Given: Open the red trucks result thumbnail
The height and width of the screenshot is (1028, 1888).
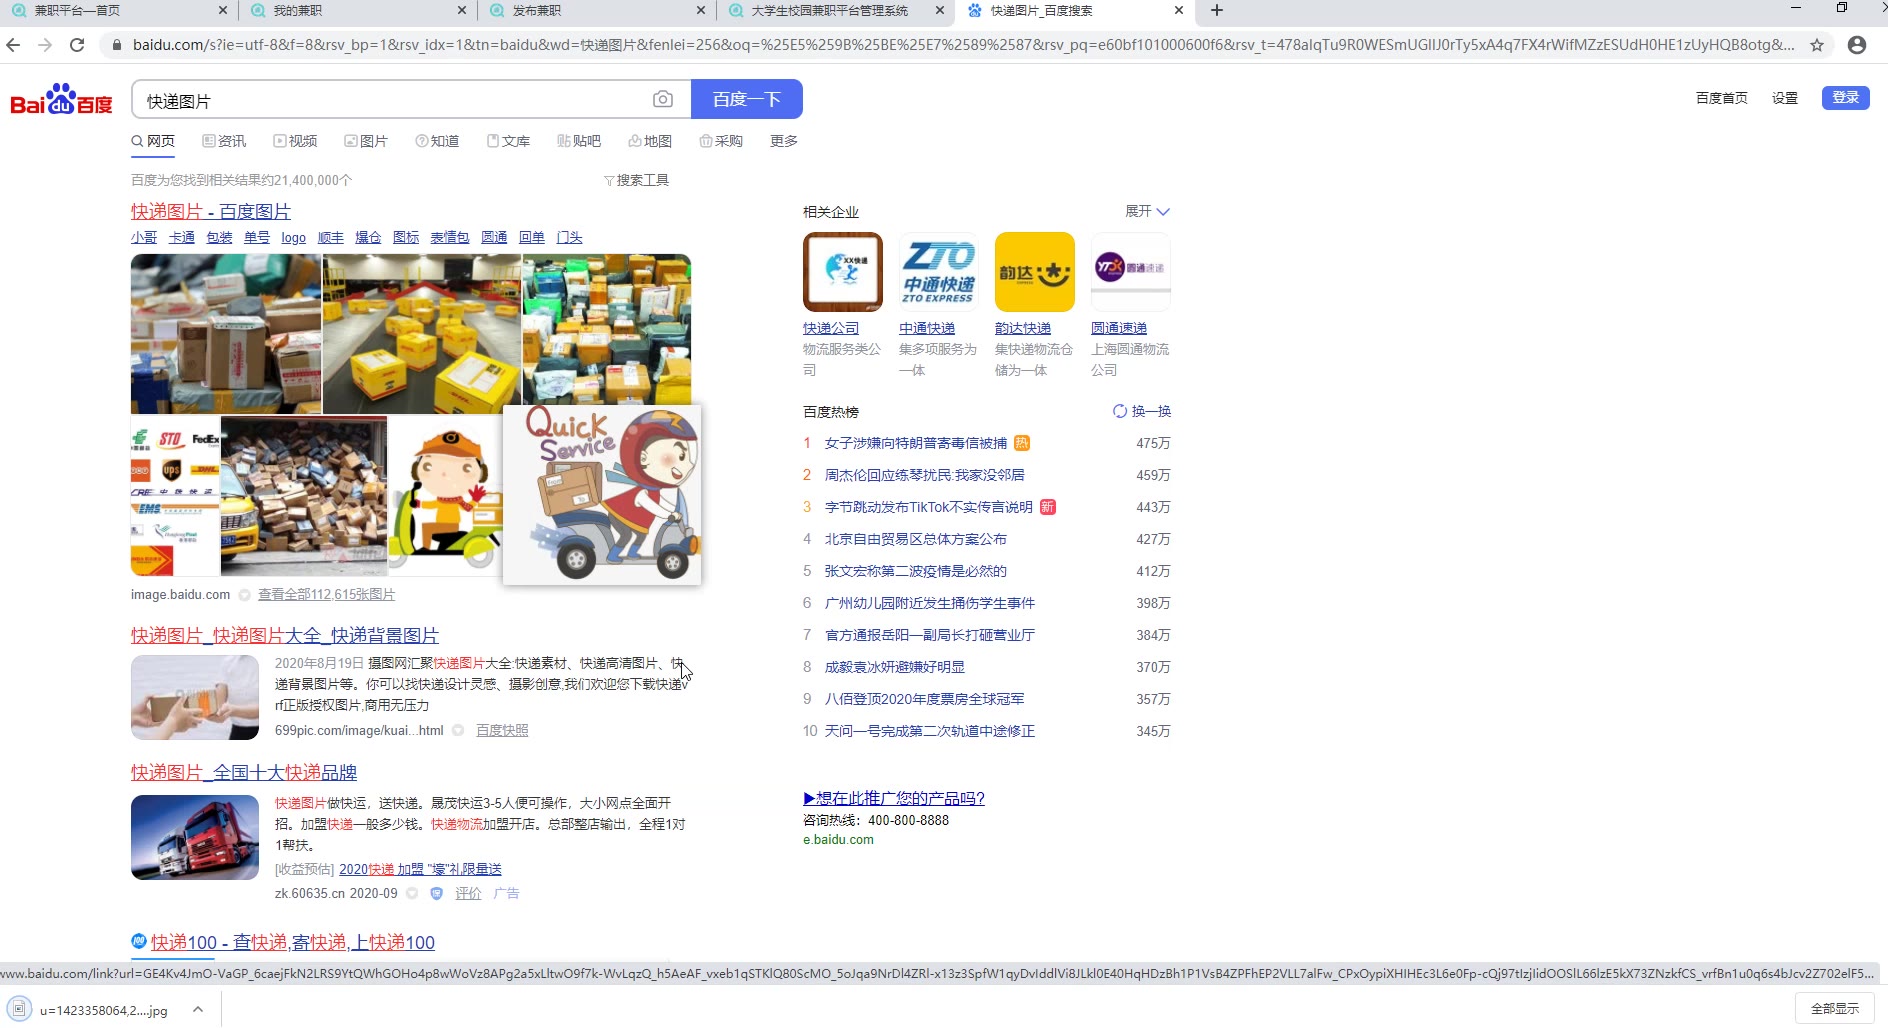Looking at the screenshot, I should click(x=195, y=837).
